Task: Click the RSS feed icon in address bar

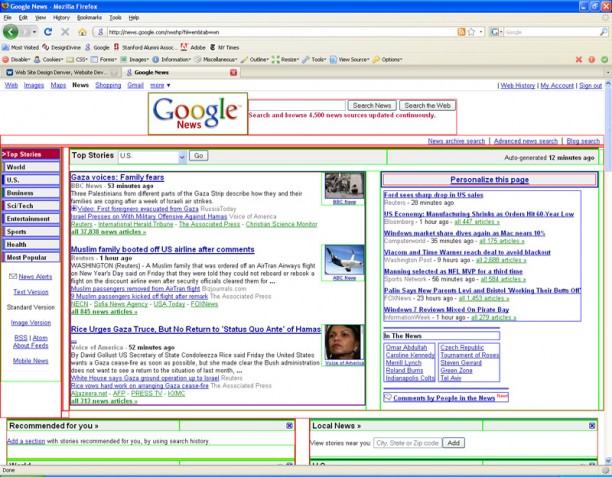Action: point(461,32)
